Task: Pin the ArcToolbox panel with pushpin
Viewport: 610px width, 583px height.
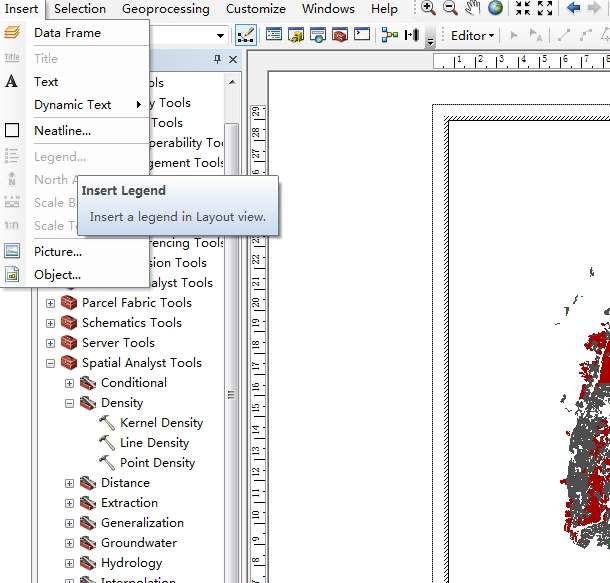Action: pyautogui.click(x=217, y=59)
